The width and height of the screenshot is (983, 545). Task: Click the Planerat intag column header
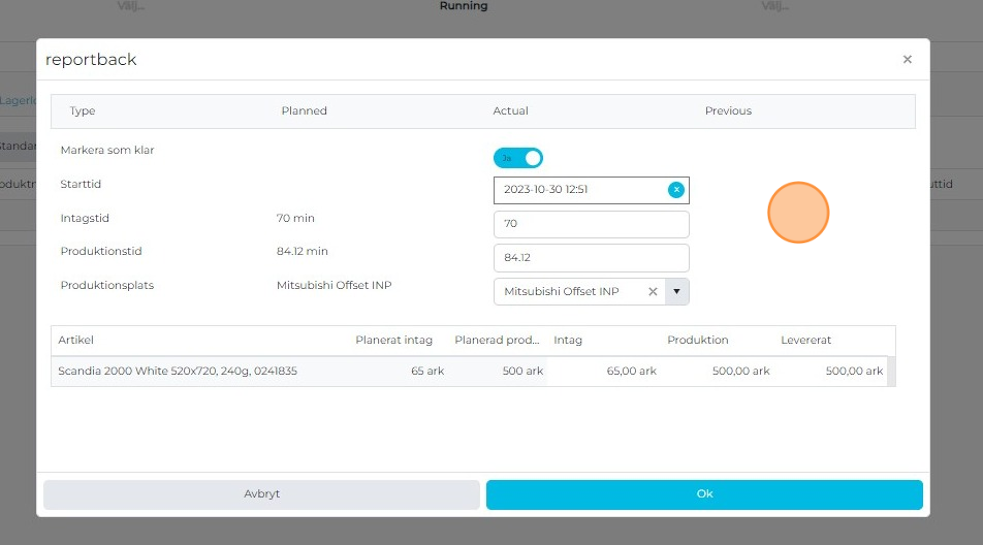pos(394,340)
